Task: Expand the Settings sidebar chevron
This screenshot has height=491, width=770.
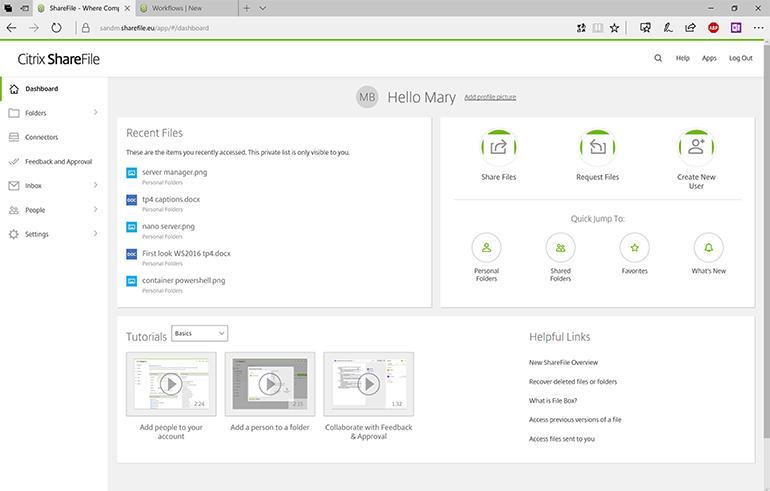Action: pyautogui.click(x=95, y=234)
